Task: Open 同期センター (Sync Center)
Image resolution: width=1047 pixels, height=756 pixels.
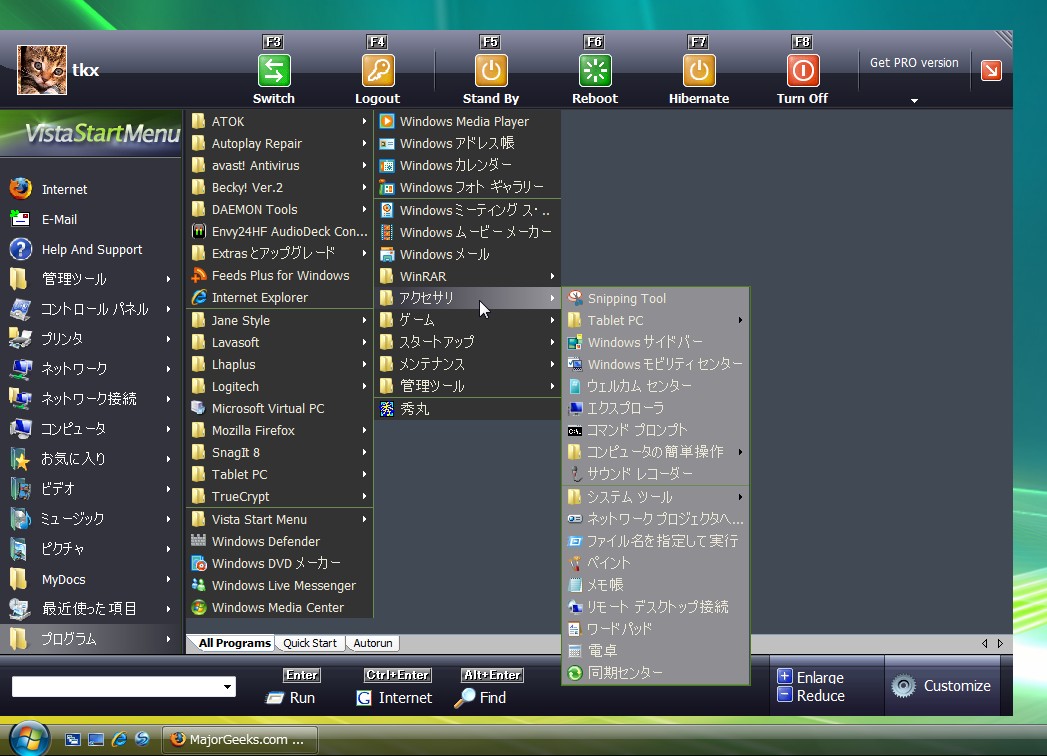Action: pyautogui.click(x=656, y=673)
